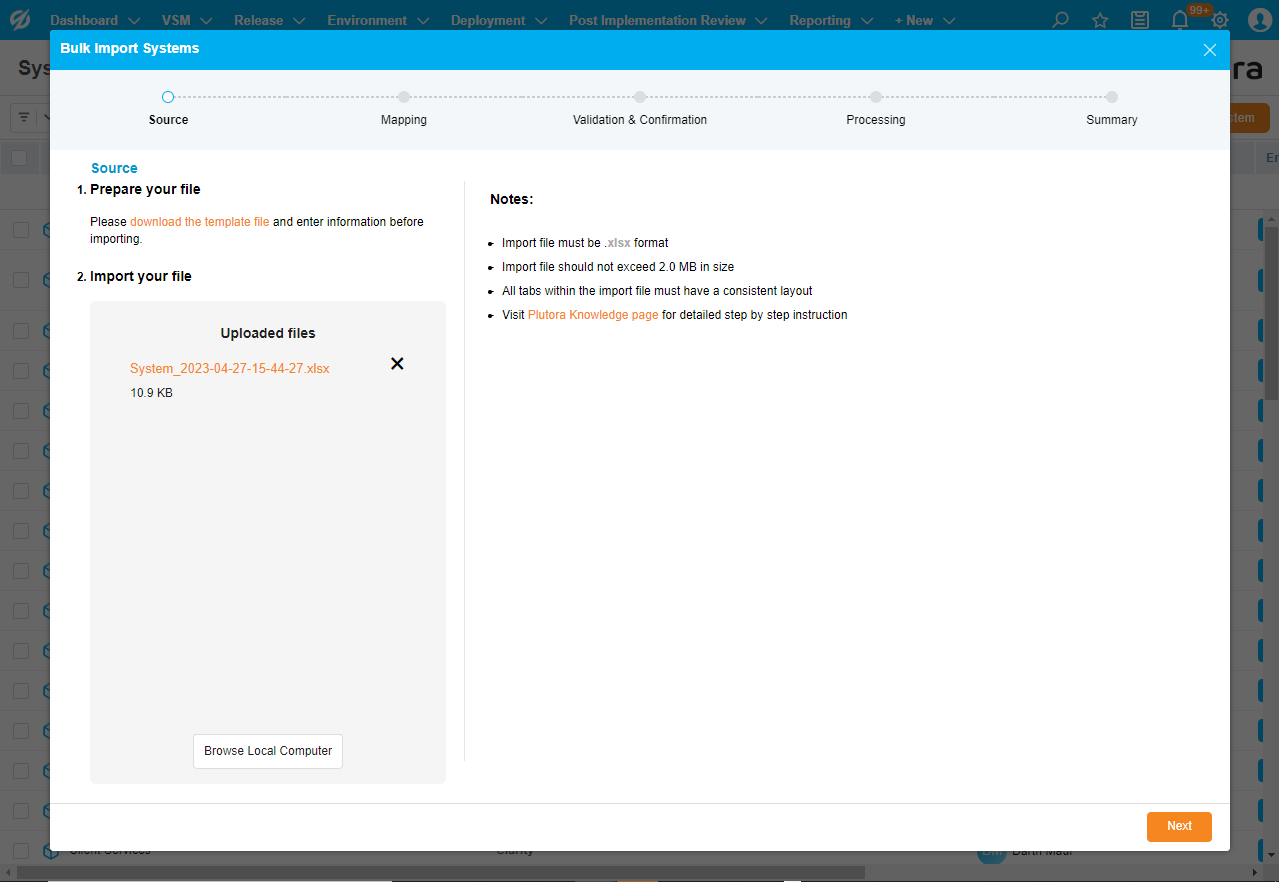Click the favorites star icon
Viewport: 1279px width, 882px height.
pyautogui.click(x=1100, y=20)
